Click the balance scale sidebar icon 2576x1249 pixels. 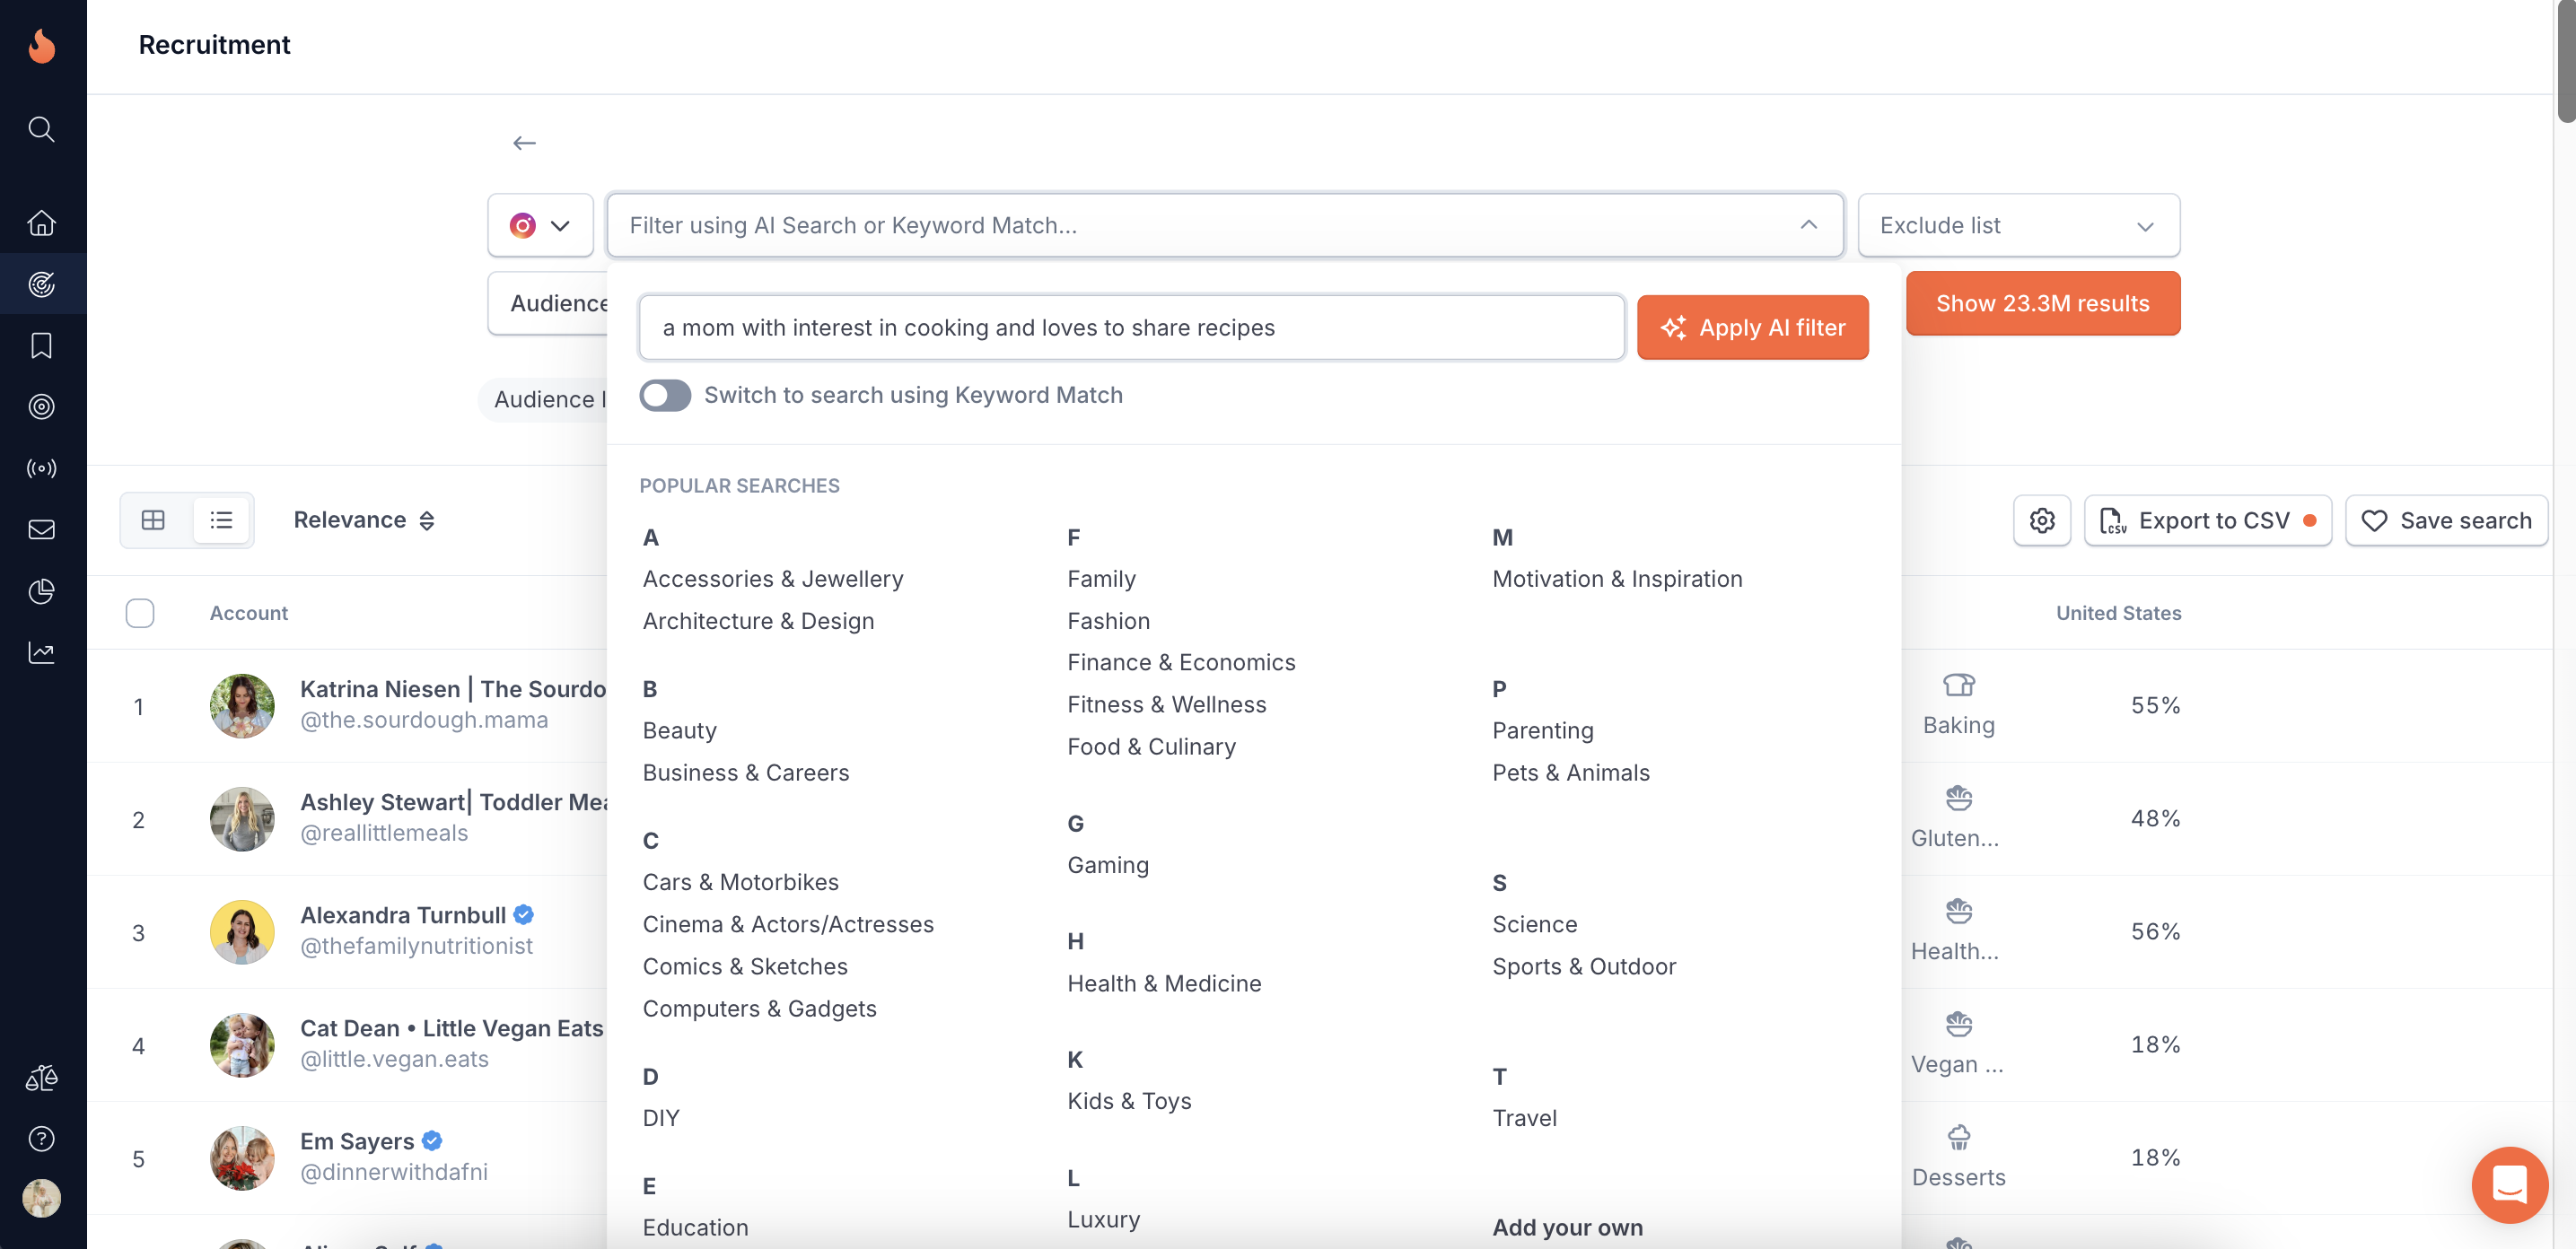(41, 1077)
